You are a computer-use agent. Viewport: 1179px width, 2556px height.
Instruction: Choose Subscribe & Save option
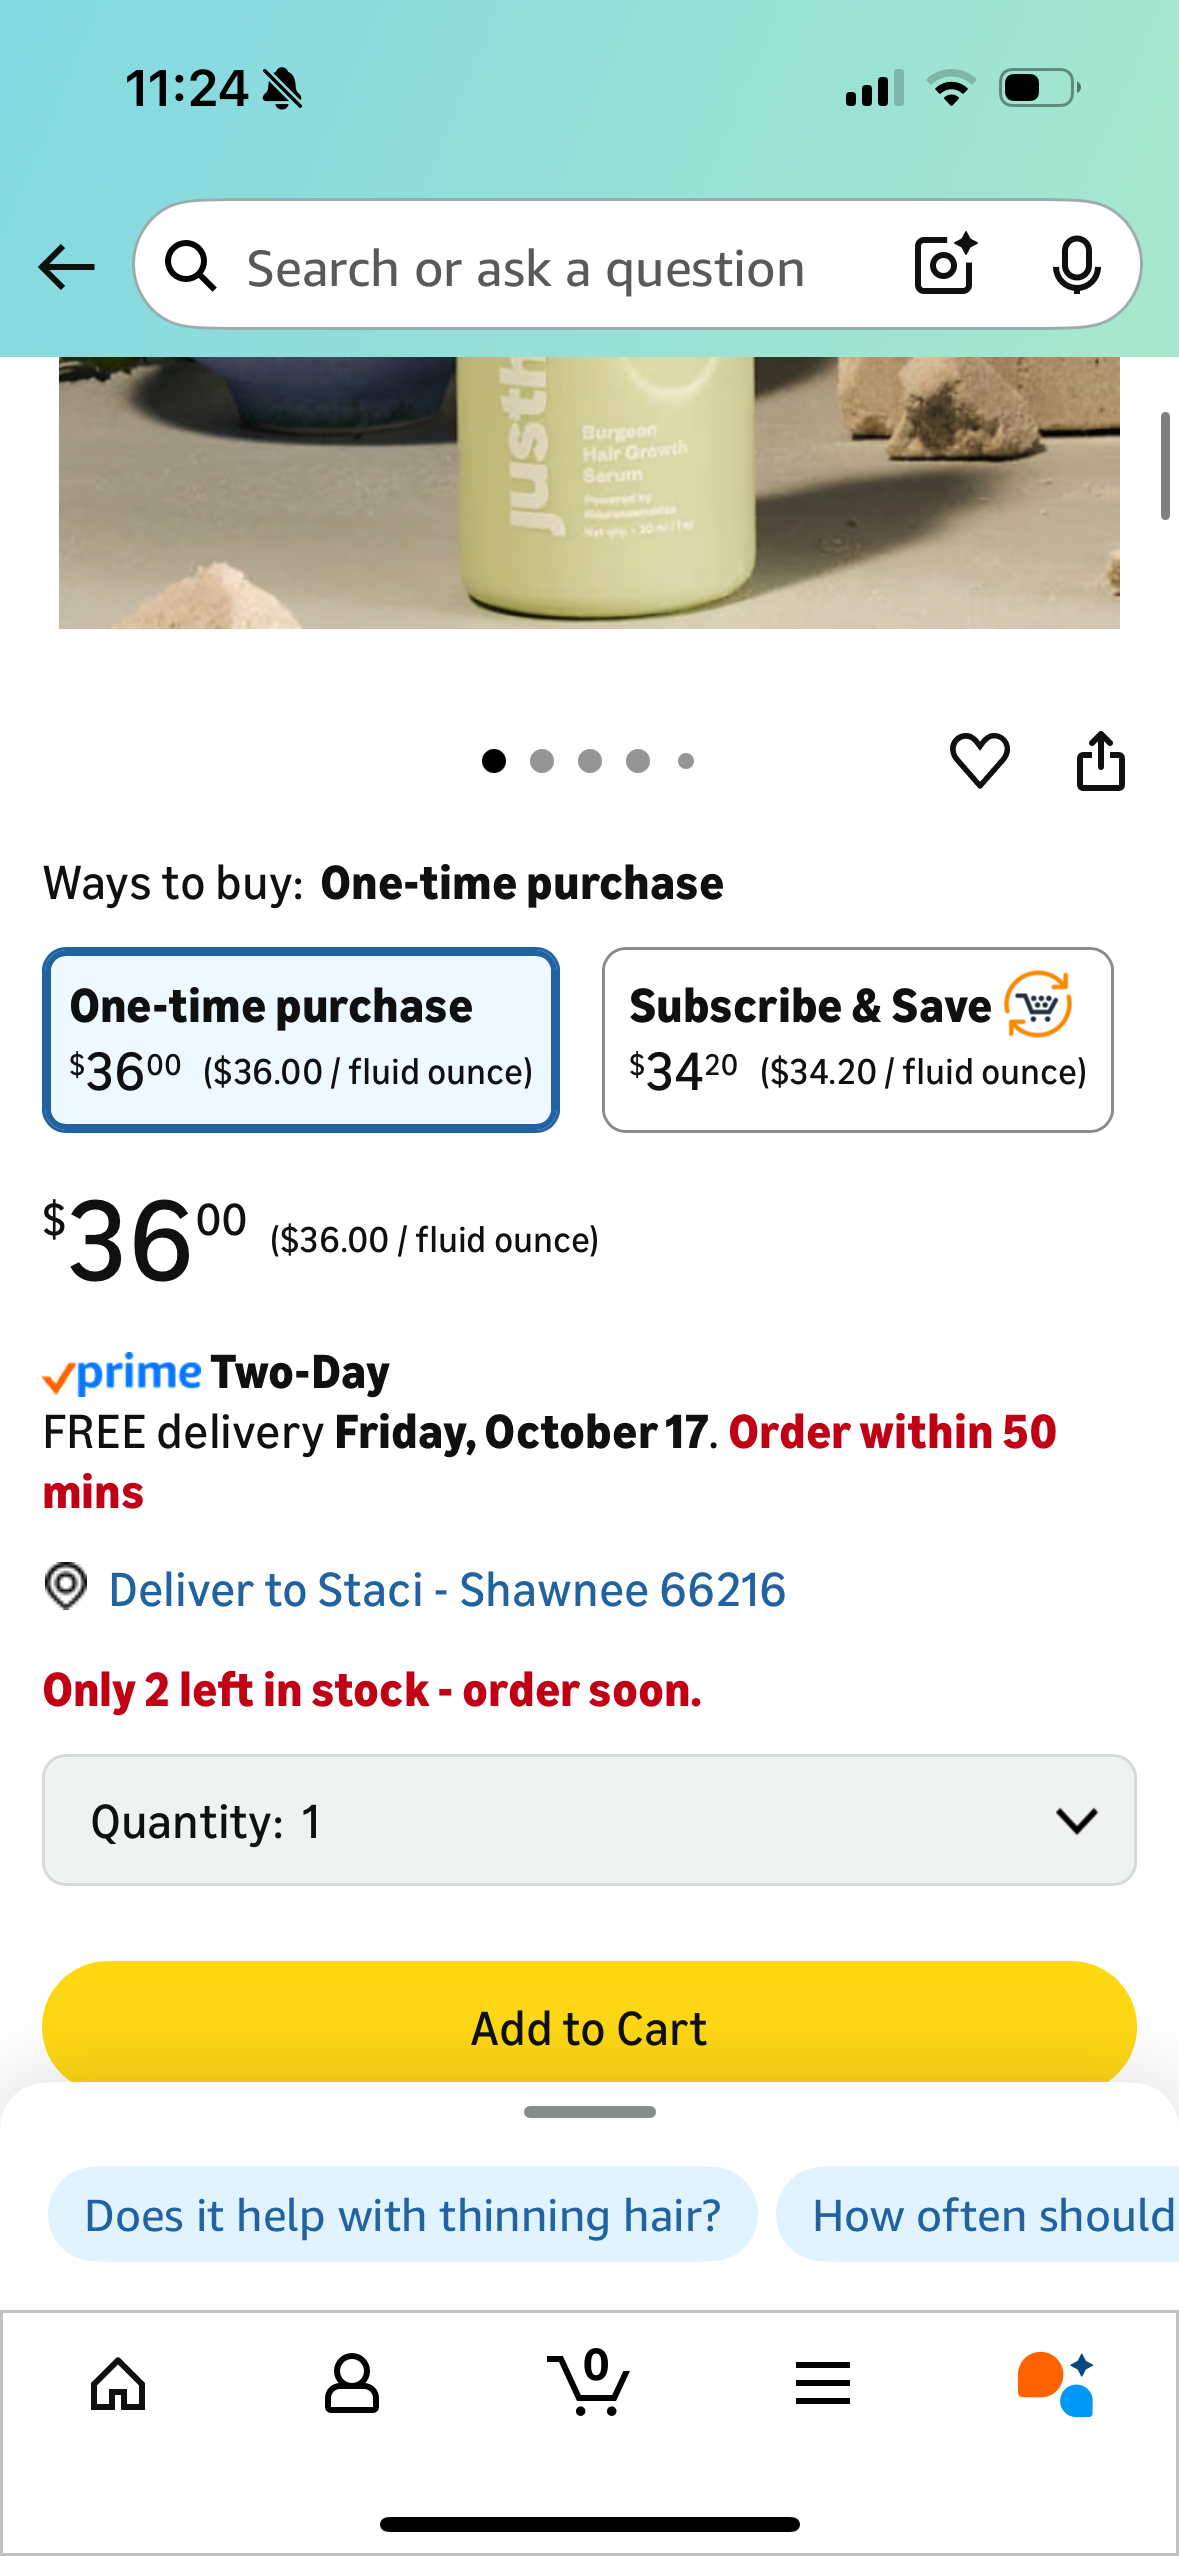click(x=857, y=1039)
